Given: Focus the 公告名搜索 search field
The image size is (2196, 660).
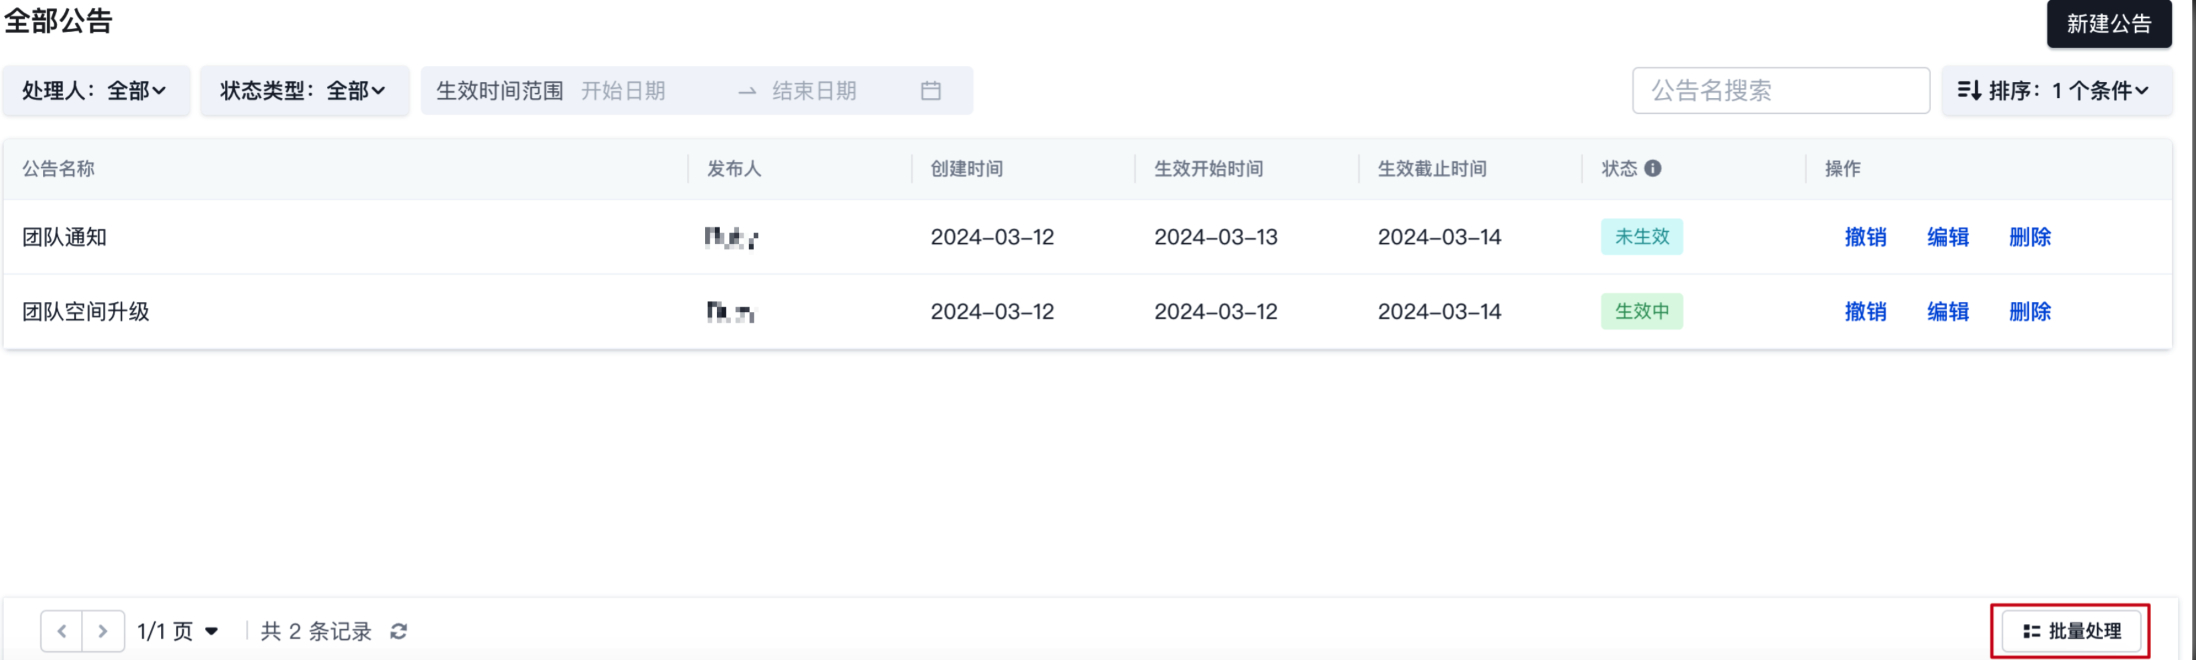Looking at the screenshot, I should tap(1780, 91).
